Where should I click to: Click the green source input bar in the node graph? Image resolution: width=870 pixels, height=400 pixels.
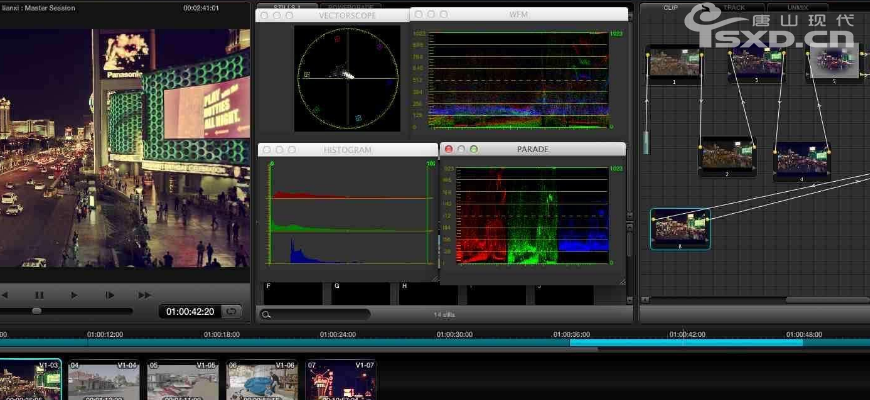coord(646,143)
